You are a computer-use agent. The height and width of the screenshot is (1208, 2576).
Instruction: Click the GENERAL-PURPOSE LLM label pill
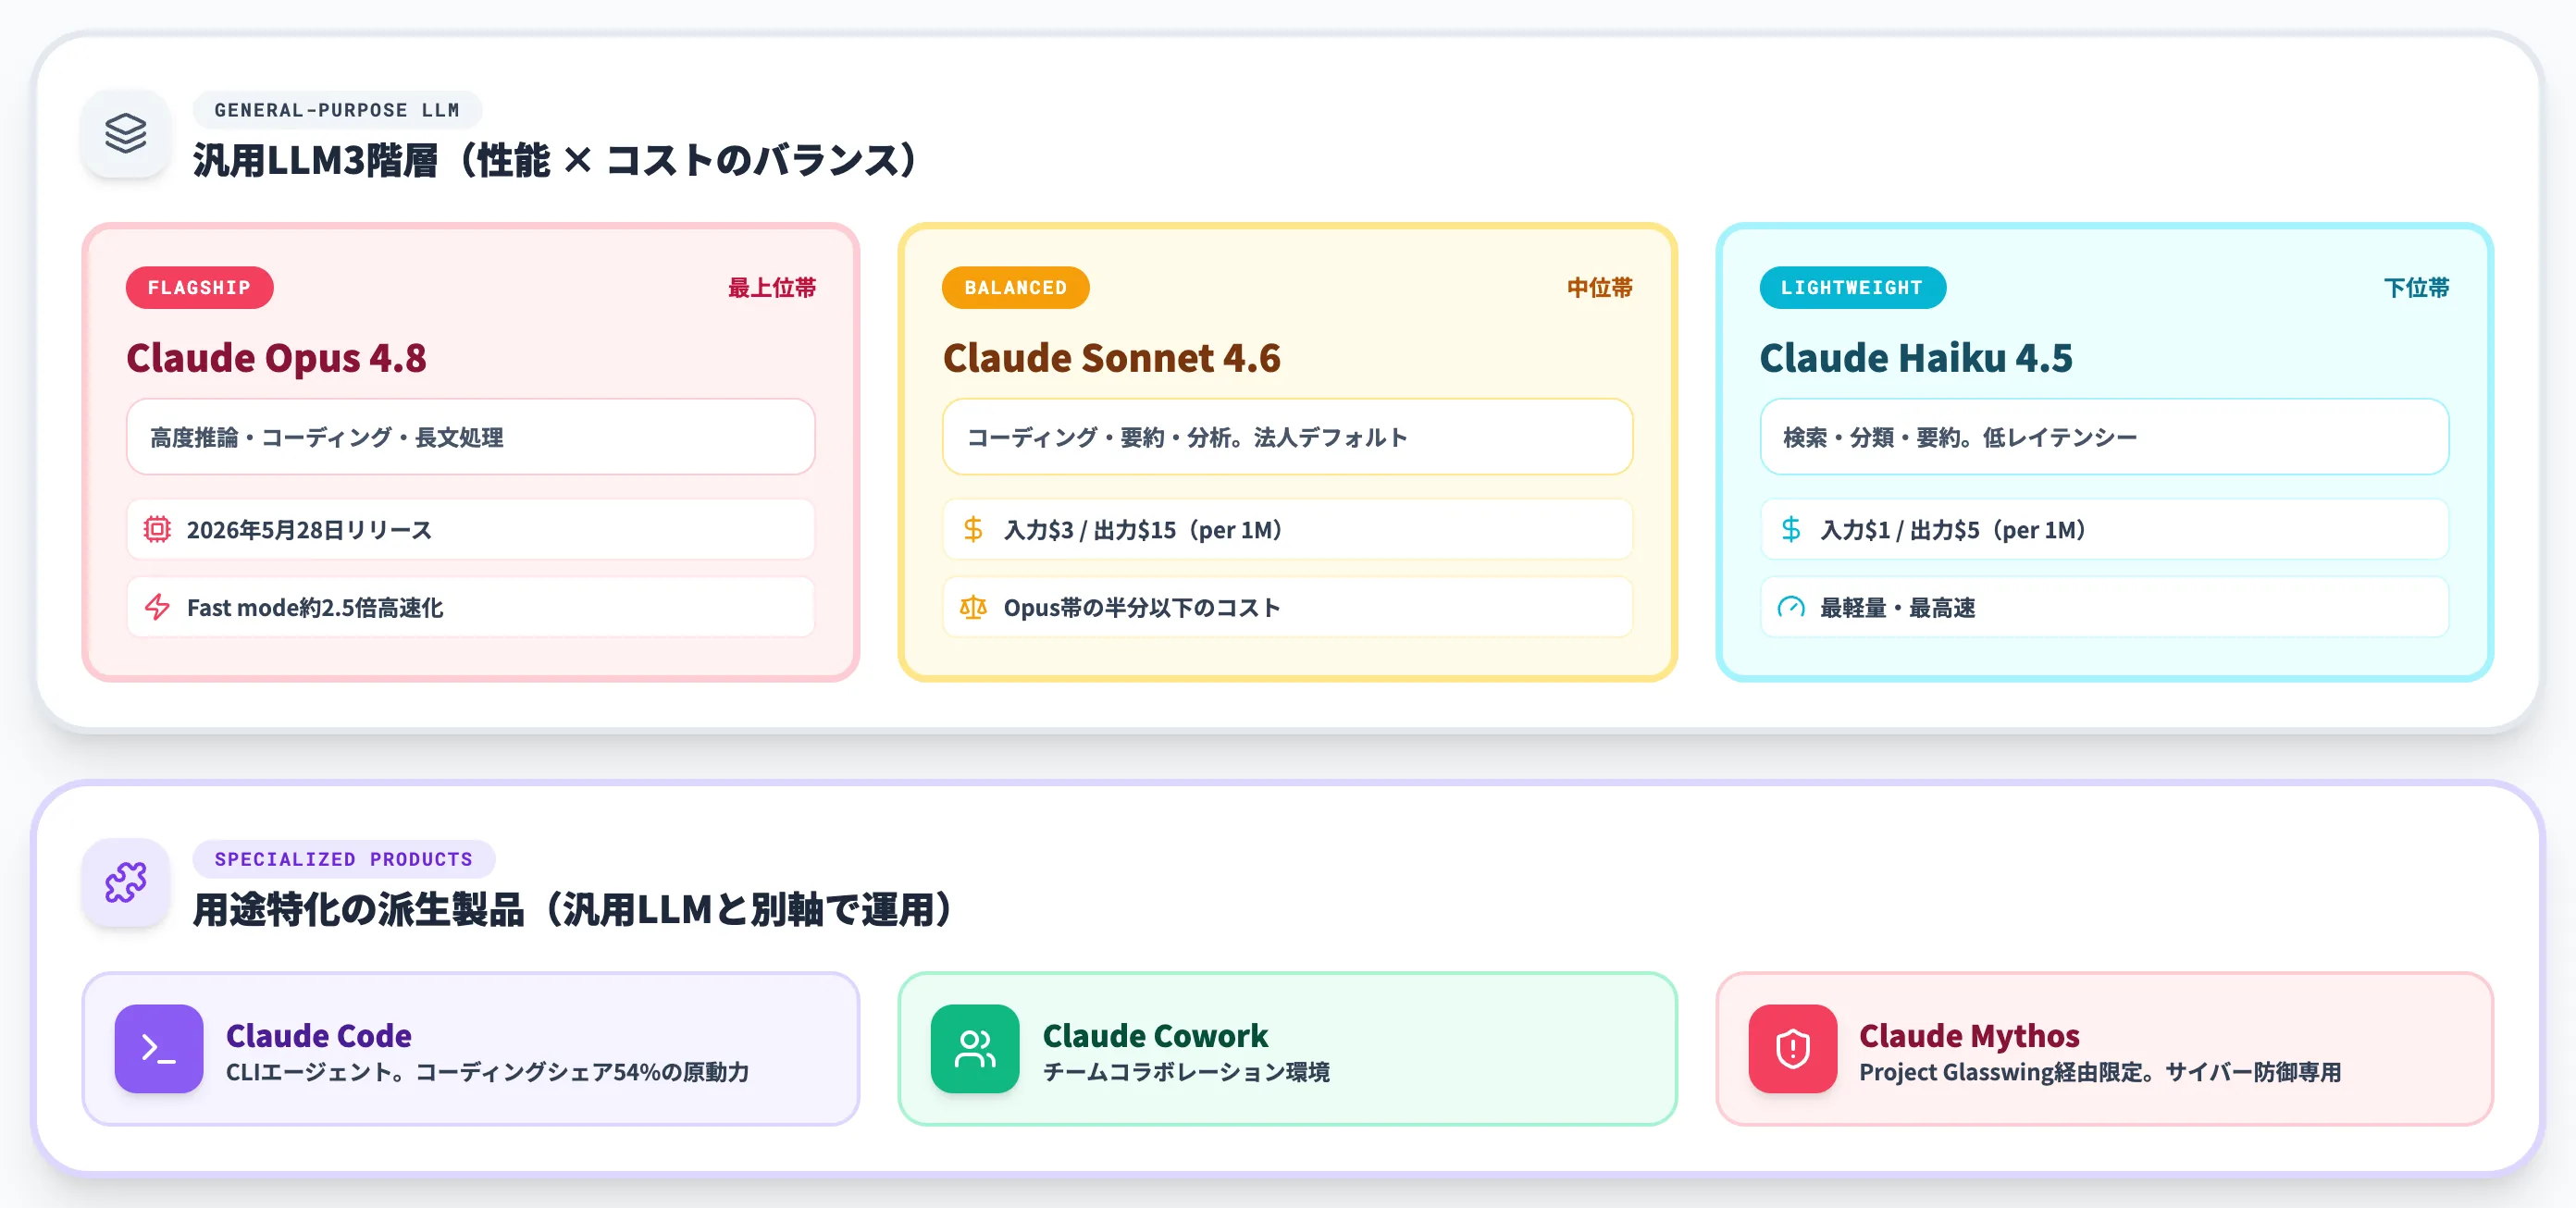[337, 109]
